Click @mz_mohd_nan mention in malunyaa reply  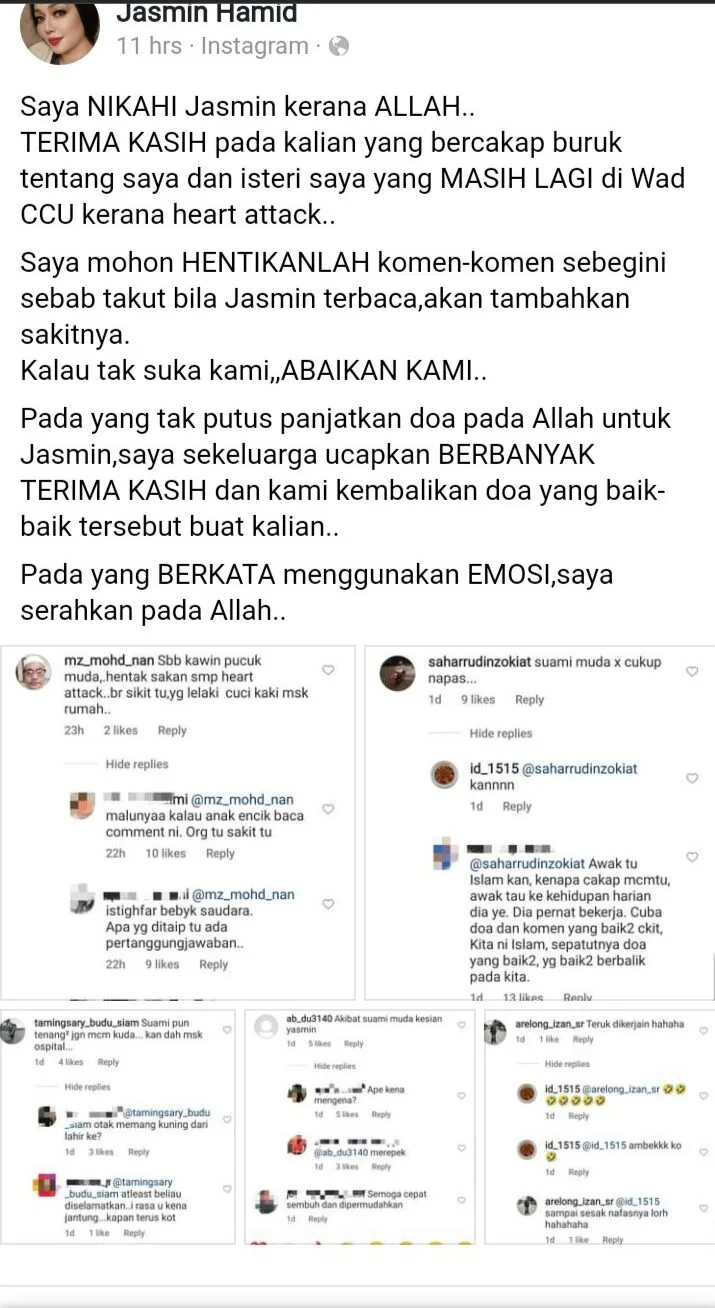[243, 800]
